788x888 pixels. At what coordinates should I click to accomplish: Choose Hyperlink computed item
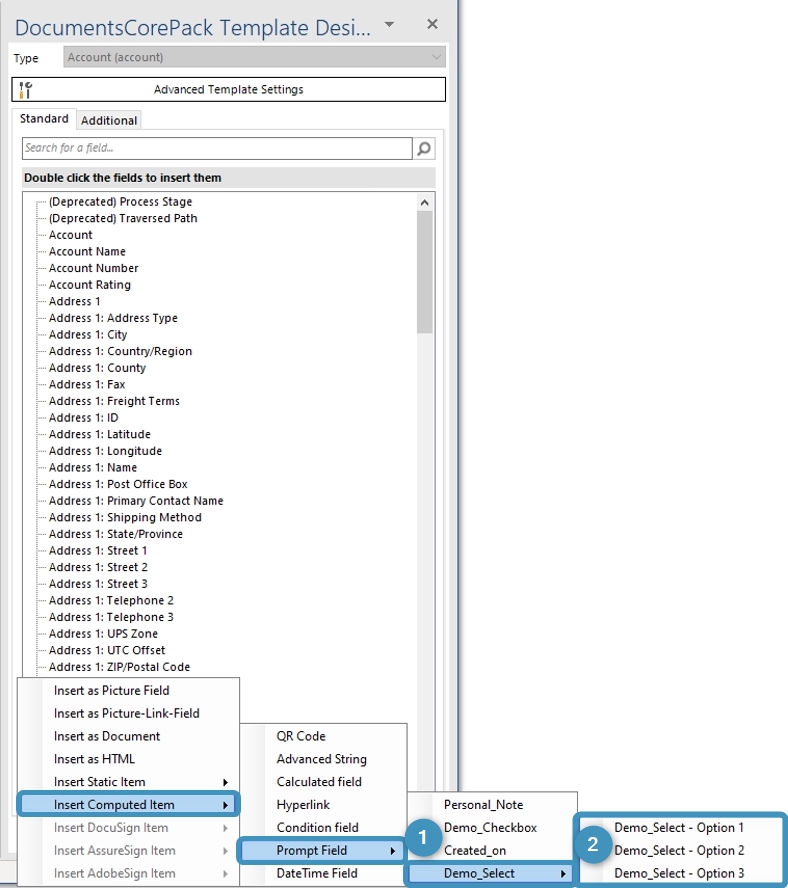pos(323,805)
